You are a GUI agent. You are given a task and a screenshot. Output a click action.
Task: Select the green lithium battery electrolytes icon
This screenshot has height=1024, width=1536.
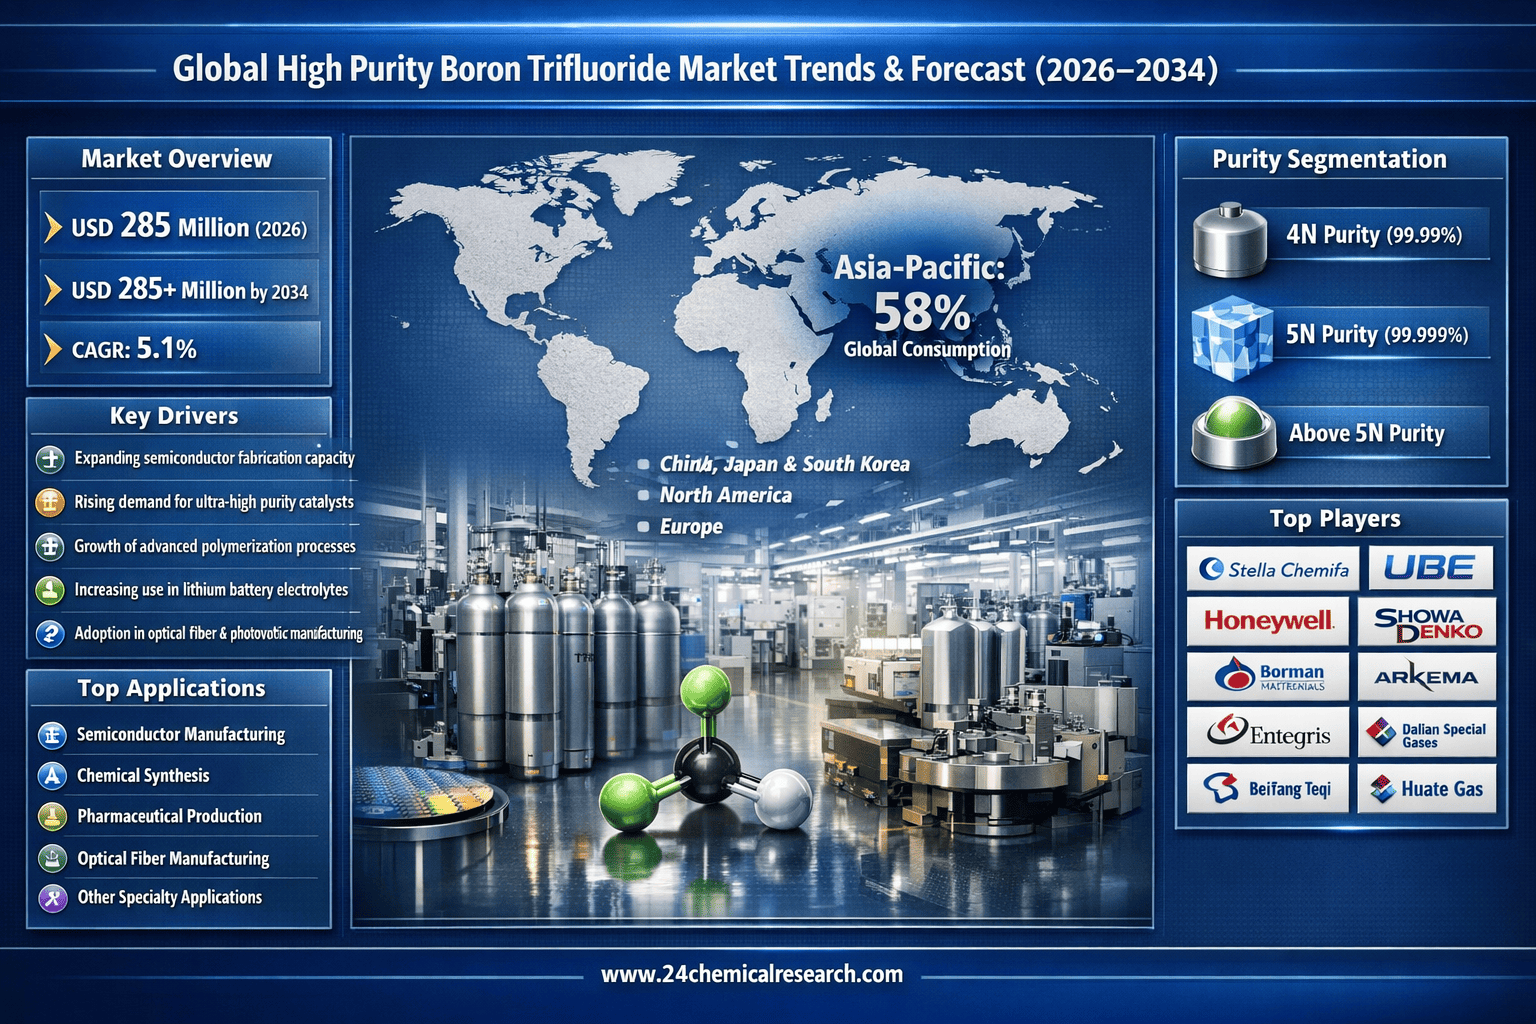(50, 590)
